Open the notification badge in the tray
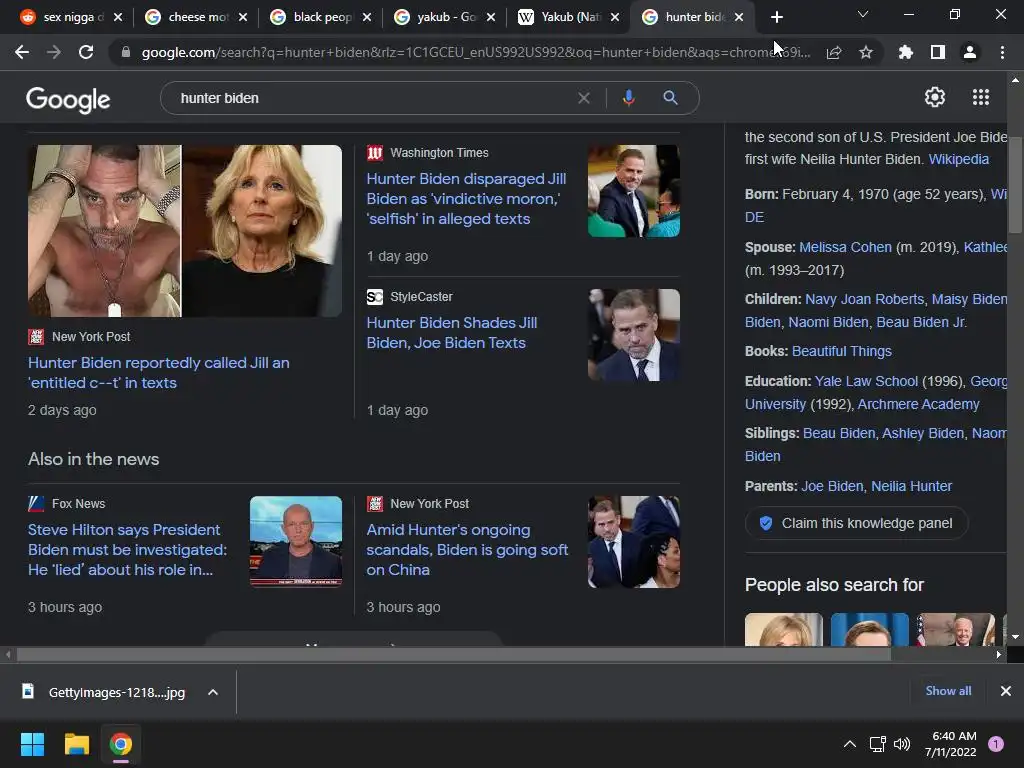Viewport: 1024px width, 768px height. 996,744
